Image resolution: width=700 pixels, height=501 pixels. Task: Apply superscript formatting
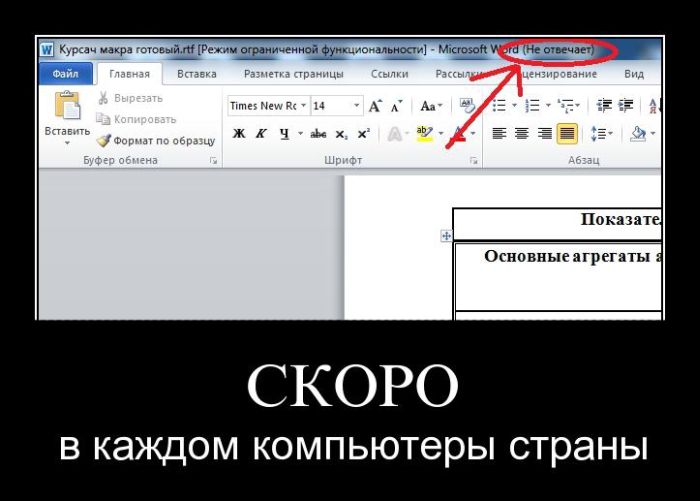click(362, 133)
